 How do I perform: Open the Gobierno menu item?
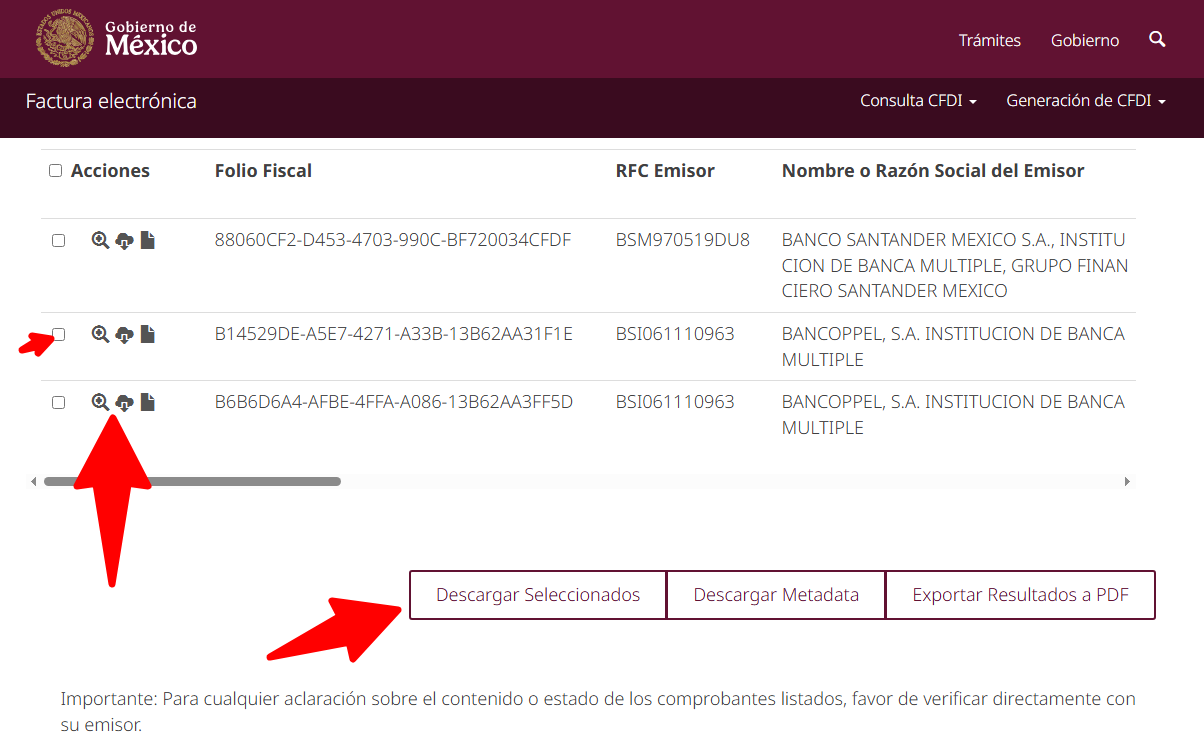click(x=1084, y=41)
